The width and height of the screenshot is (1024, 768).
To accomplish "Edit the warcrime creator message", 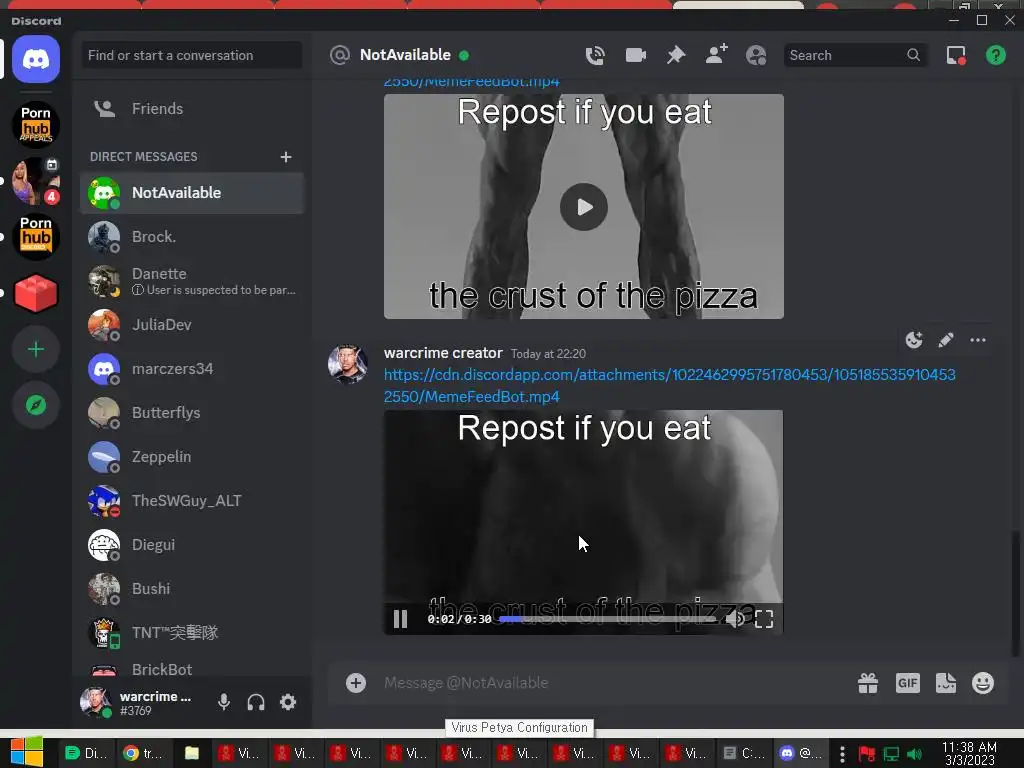I will click(x=946, y=340).
